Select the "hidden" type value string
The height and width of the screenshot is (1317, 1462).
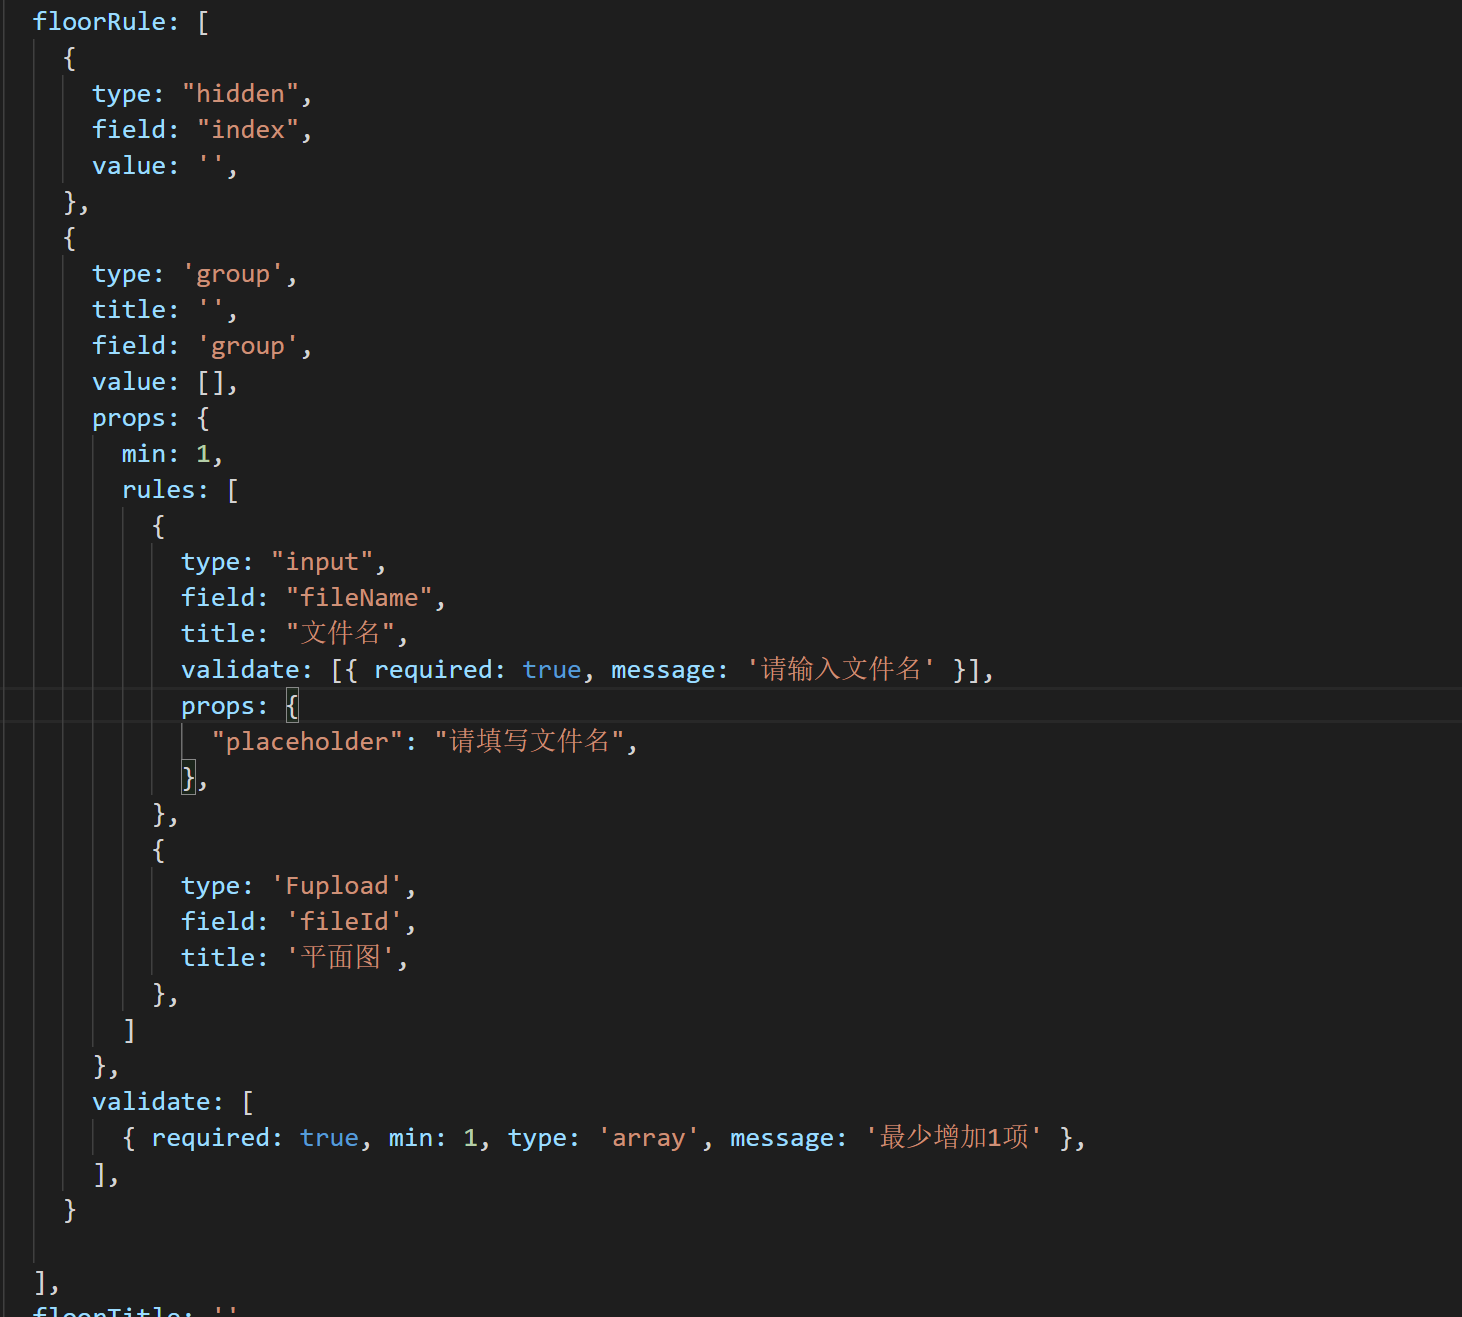pos(240,92)
